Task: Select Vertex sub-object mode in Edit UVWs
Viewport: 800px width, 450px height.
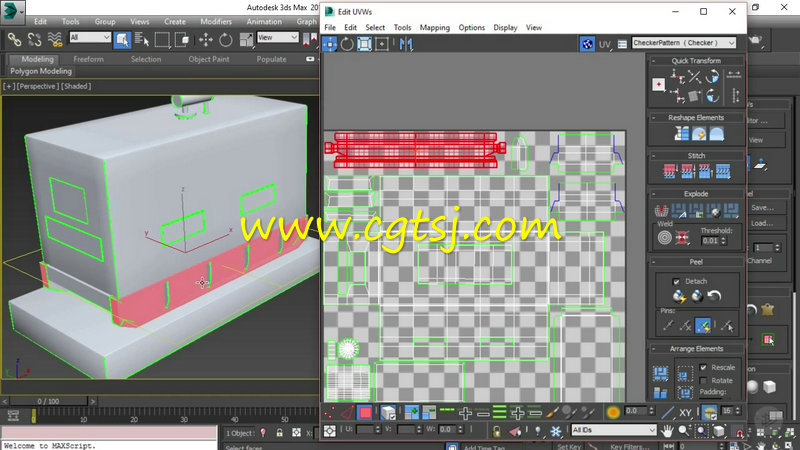Action: pyautogui.click(x=330, y=412)
